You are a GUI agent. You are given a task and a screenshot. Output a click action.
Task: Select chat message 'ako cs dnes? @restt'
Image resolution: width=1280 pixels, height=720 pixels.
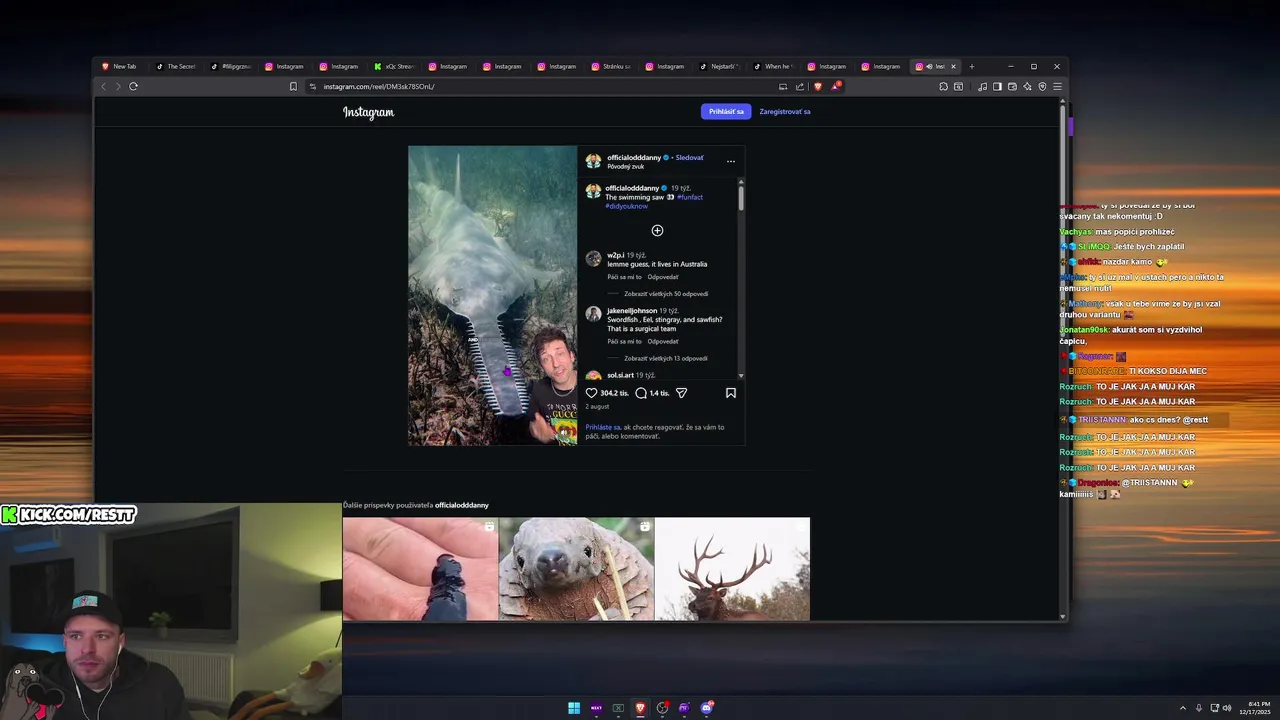tap(1169, 420)
